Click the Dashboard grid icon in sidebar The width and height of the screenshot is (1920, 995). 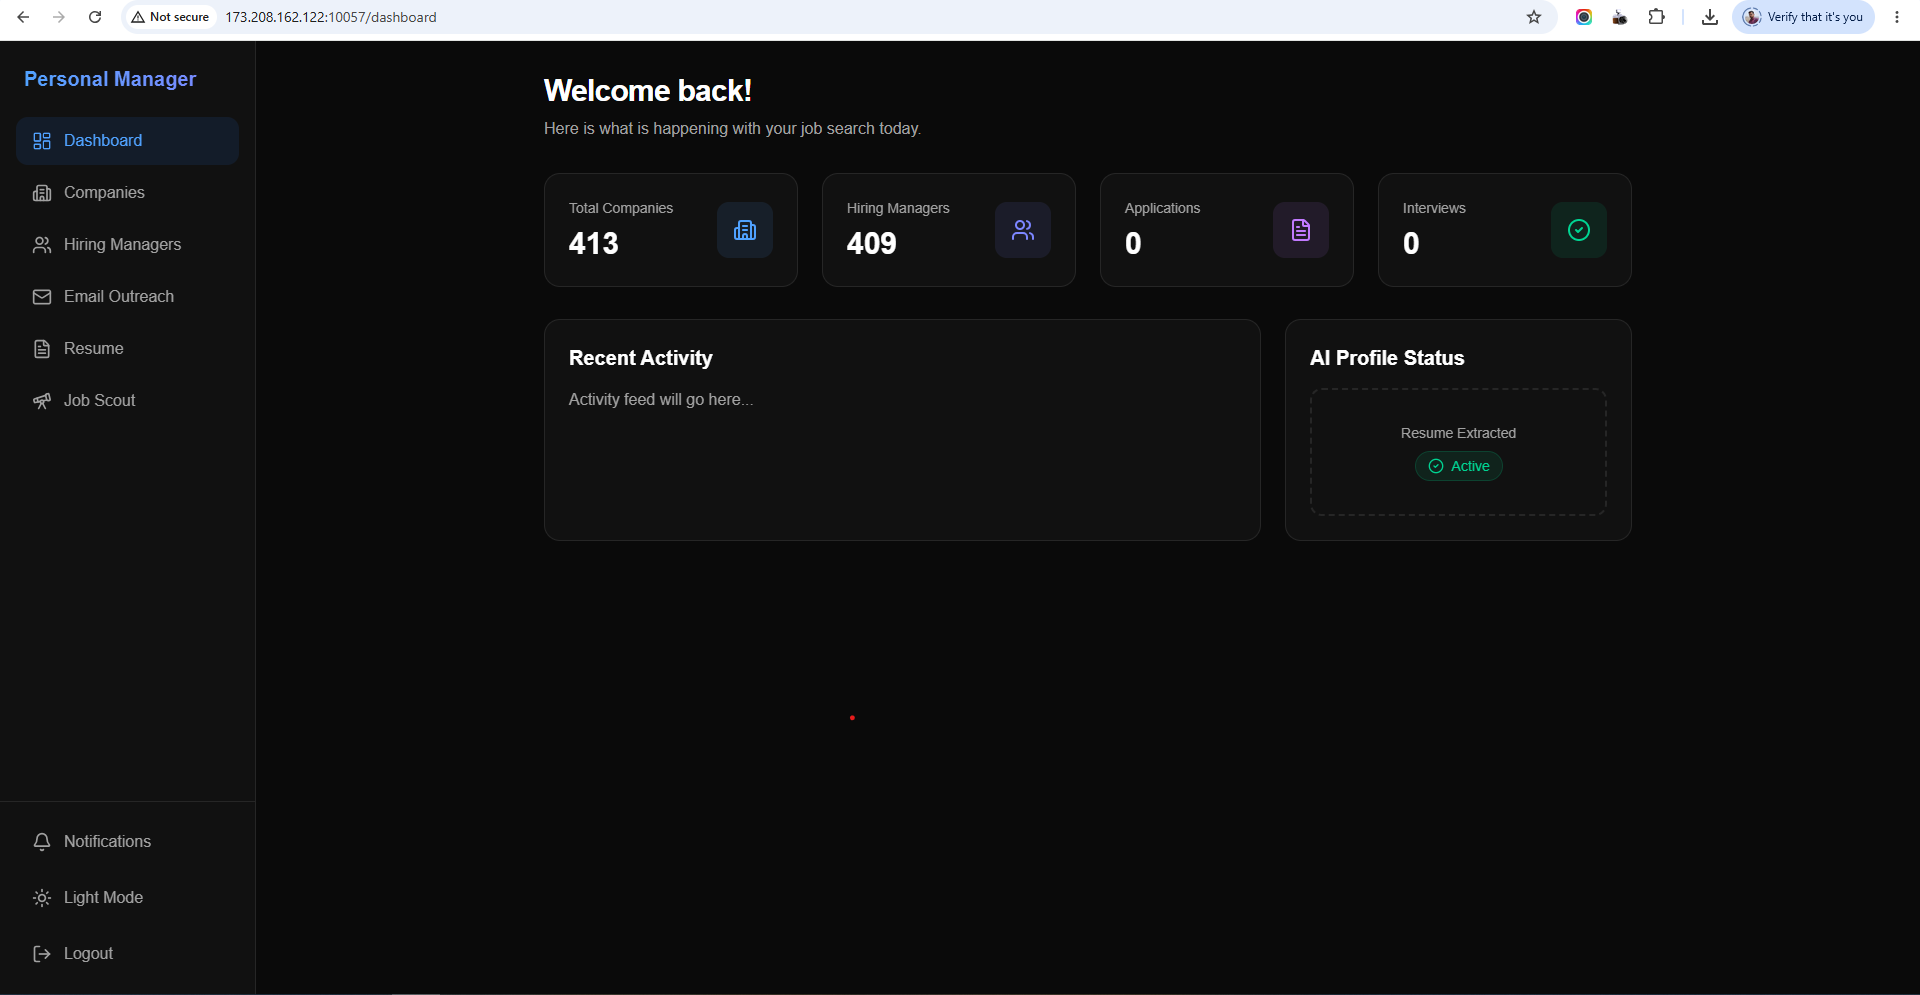[x=42, y=141]
